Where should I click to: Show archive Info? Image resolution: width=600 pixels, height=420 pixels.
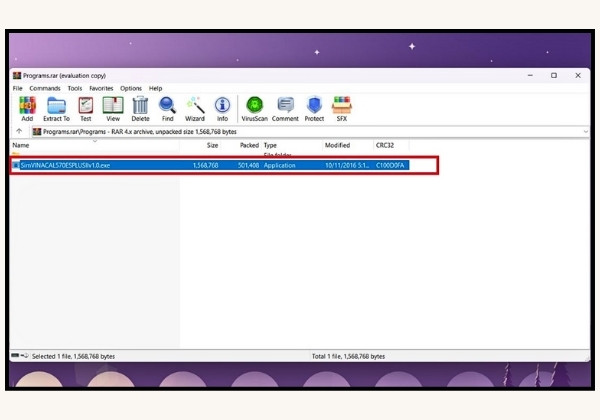click(x=222, y=109)
